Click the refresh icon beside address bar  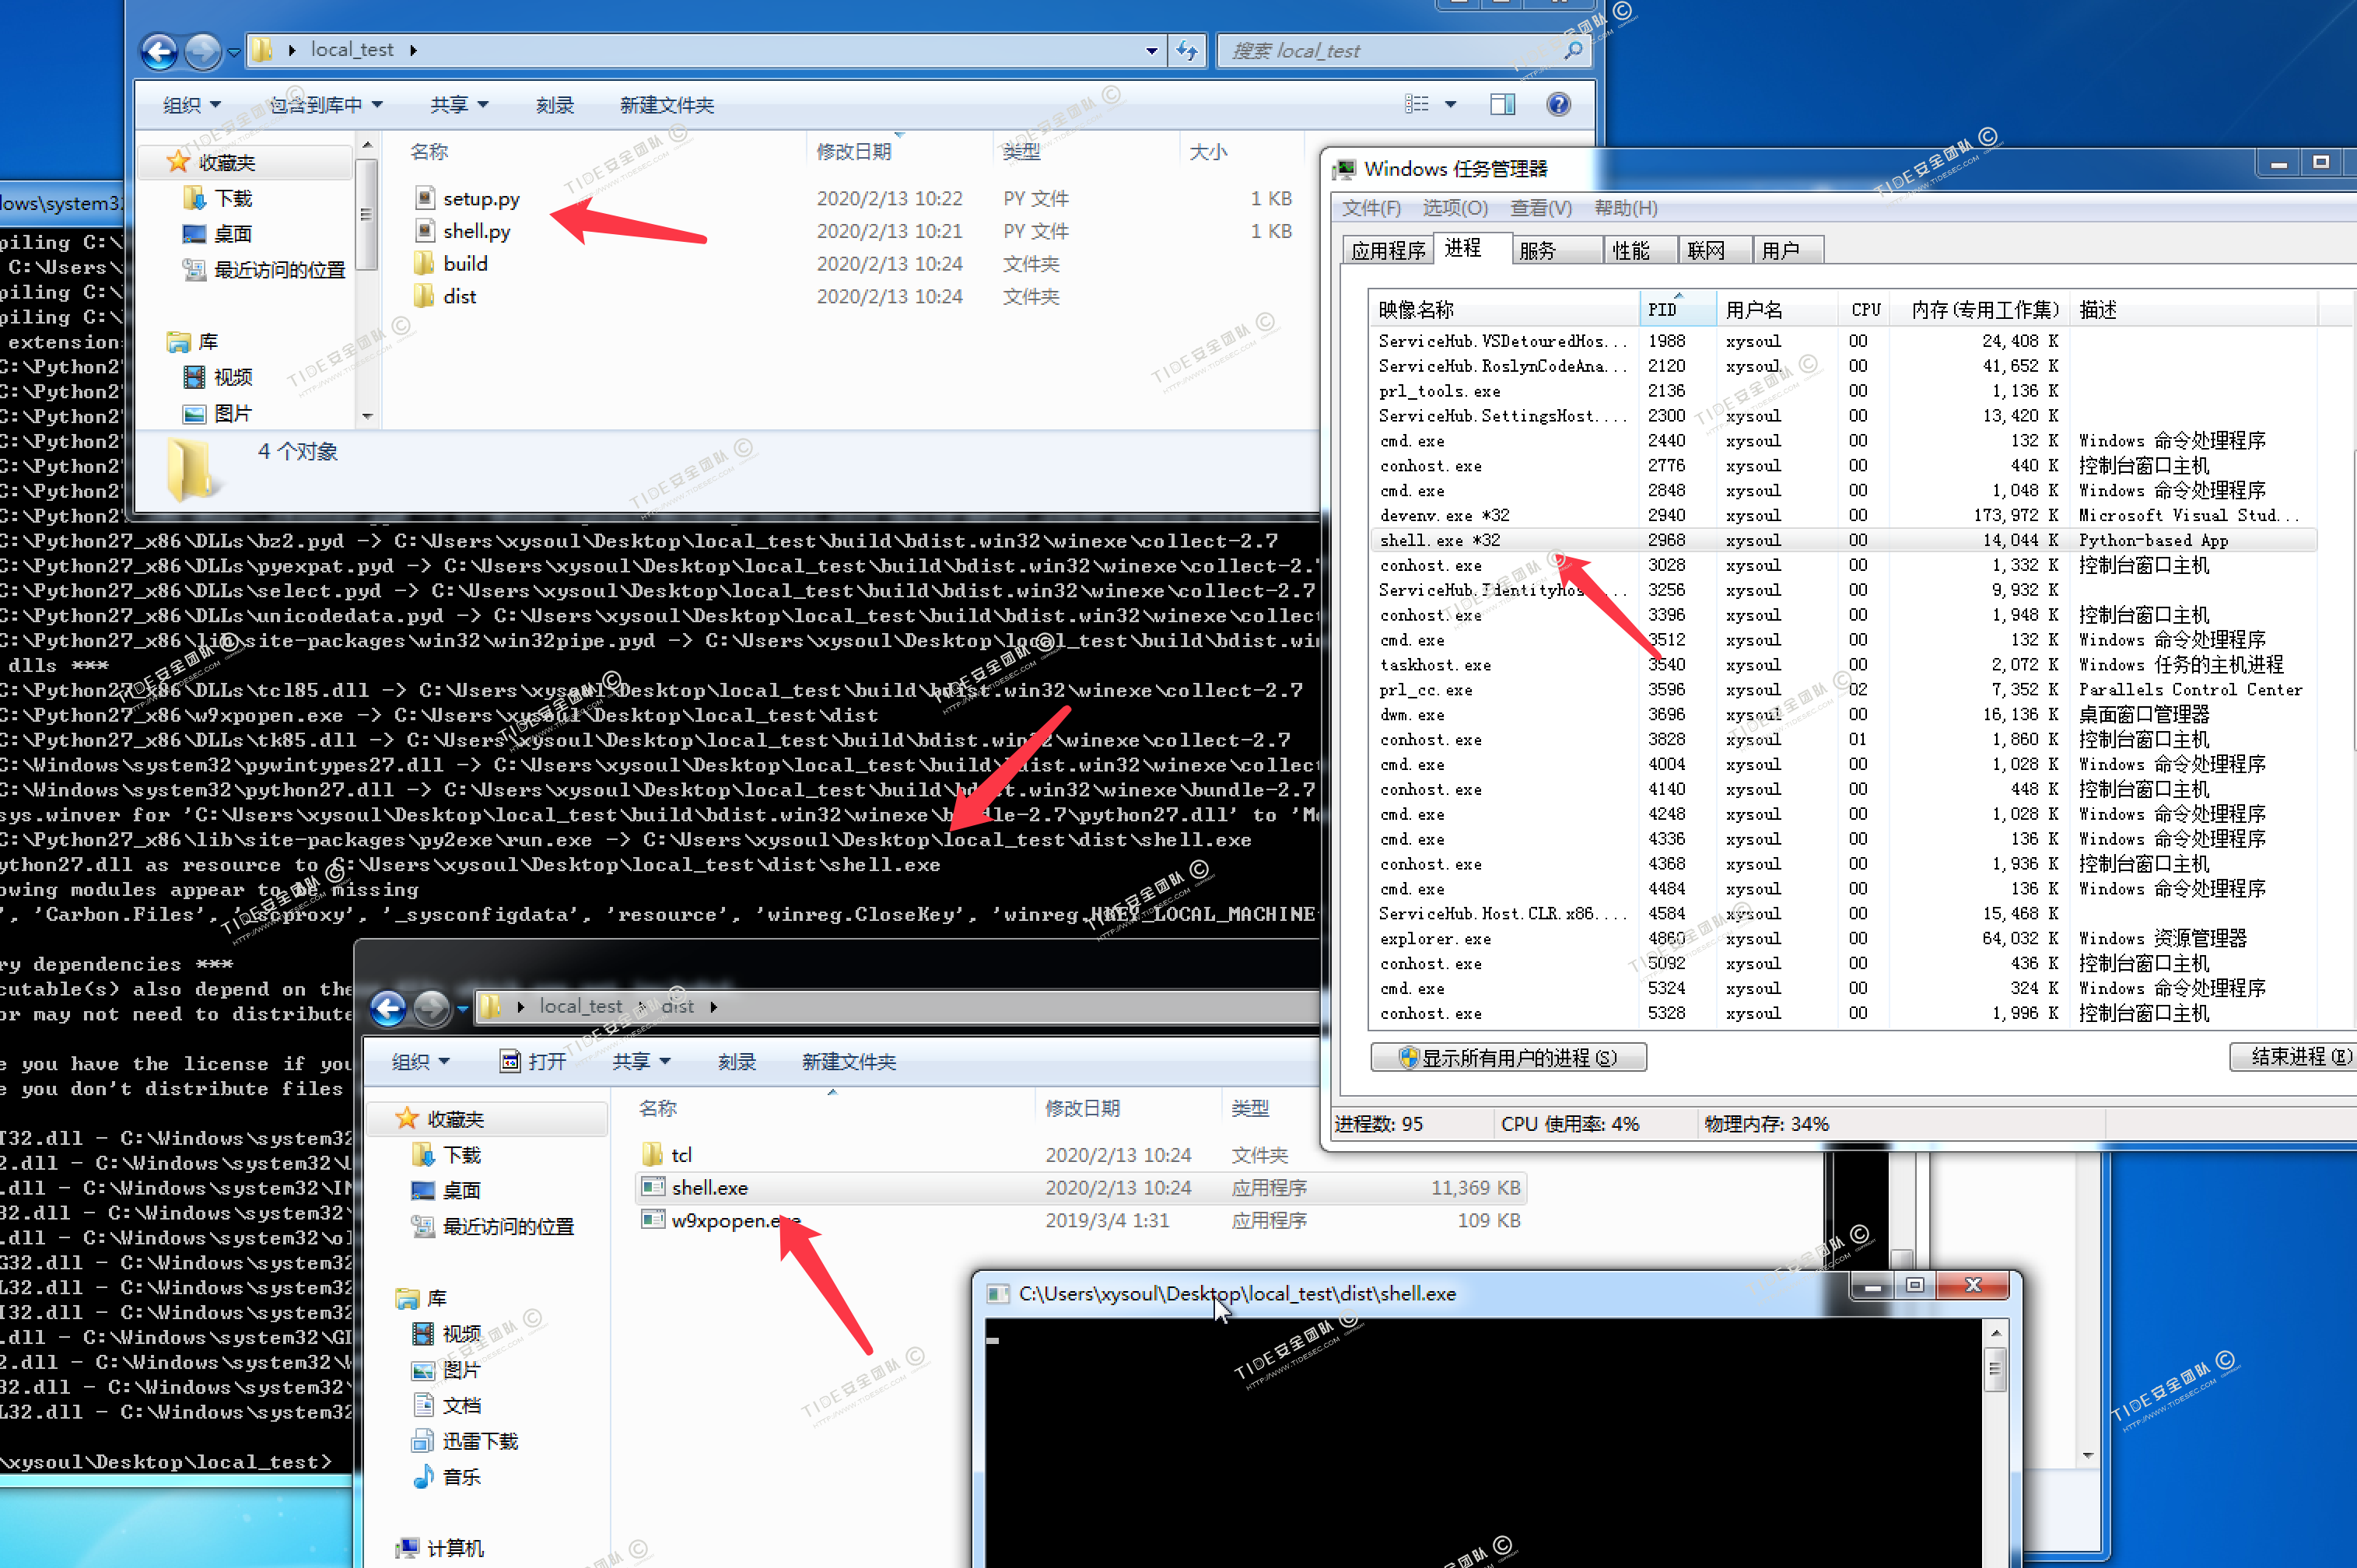click(x=1187, y=50)
